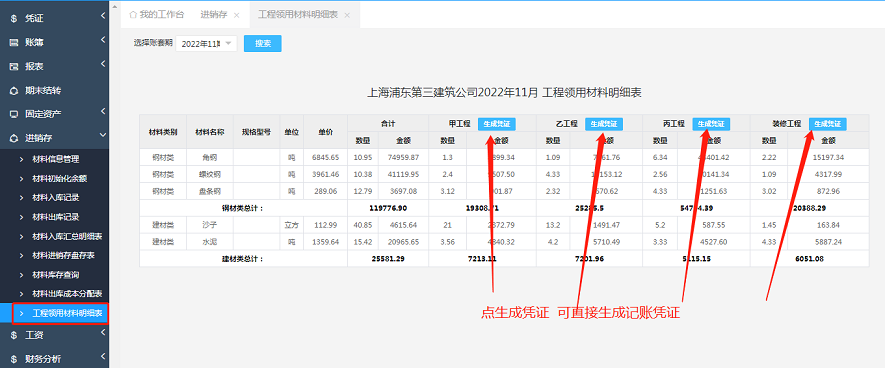Image resolution: width=885 pixels, height=368 pixels.
Task: Click the 角钢 material name cell
Action: click(x=210, y=157)
